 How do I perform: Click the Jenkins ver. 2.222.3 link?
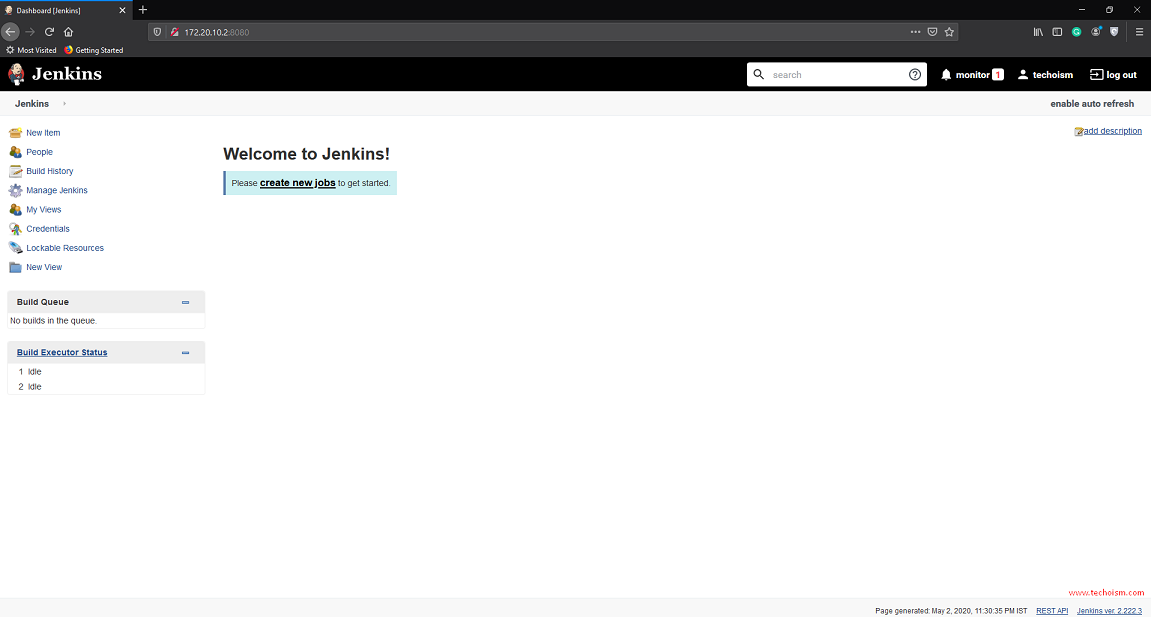point(1109,610)
